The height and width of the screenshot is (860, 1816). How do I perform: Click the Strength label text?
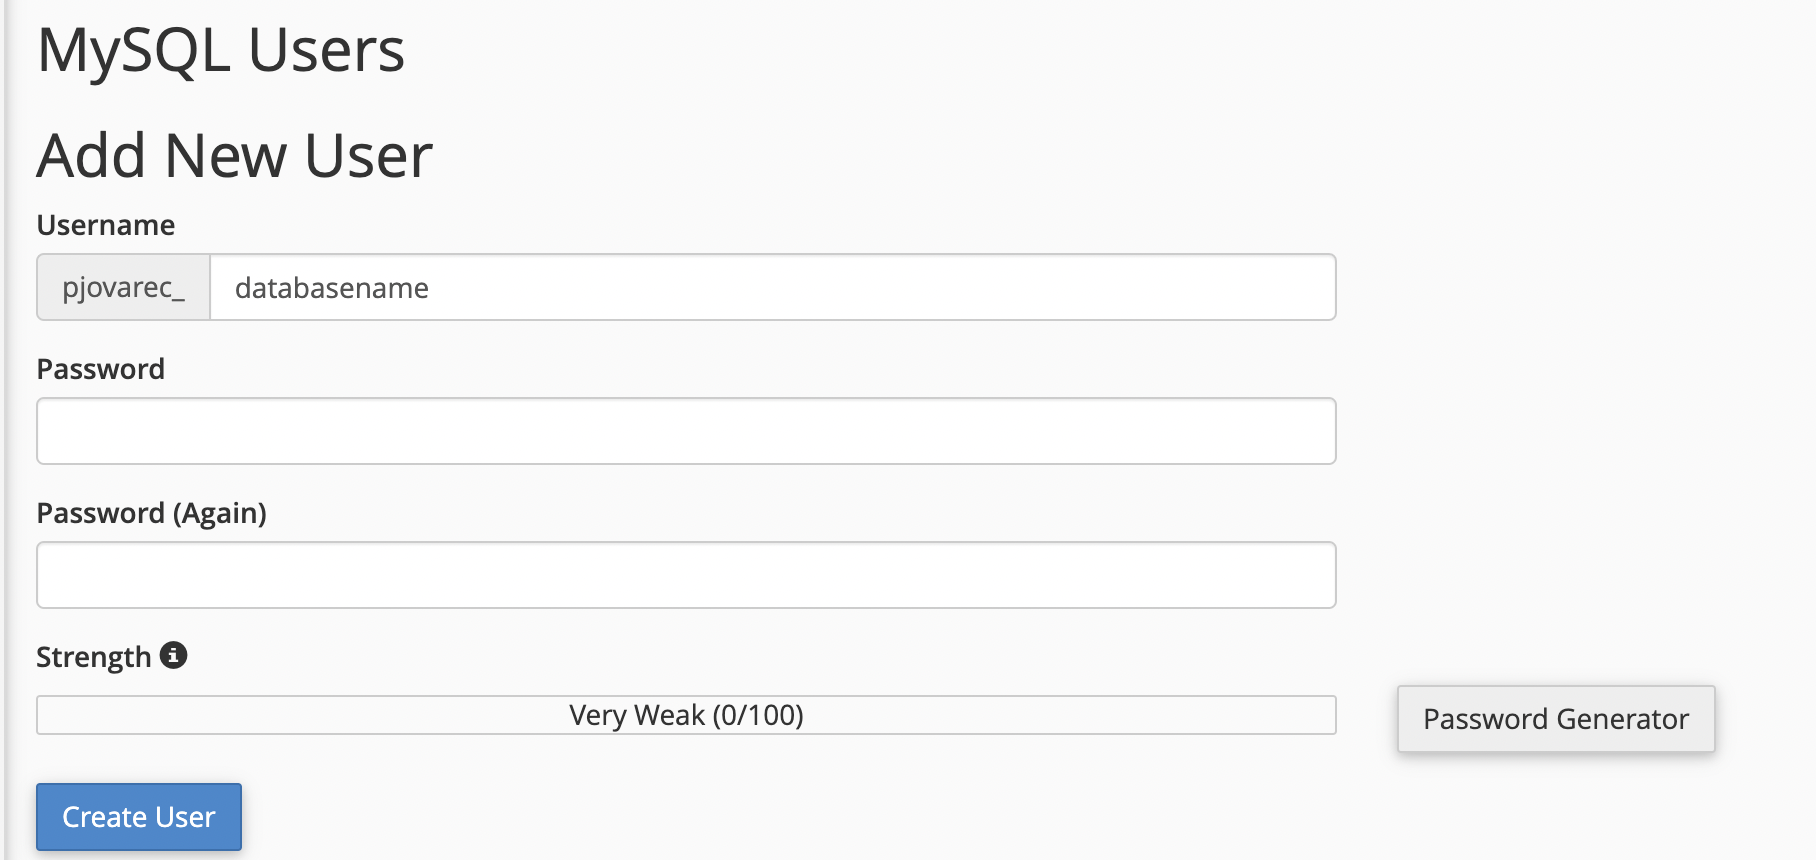[94, 657]
